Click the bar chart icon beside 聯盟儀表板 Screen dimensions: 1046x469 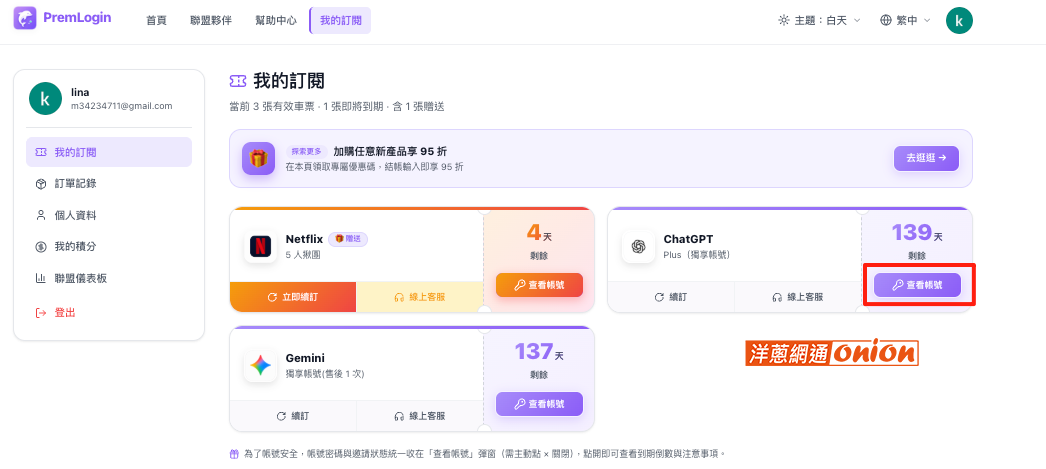click(x=41, y=278)
